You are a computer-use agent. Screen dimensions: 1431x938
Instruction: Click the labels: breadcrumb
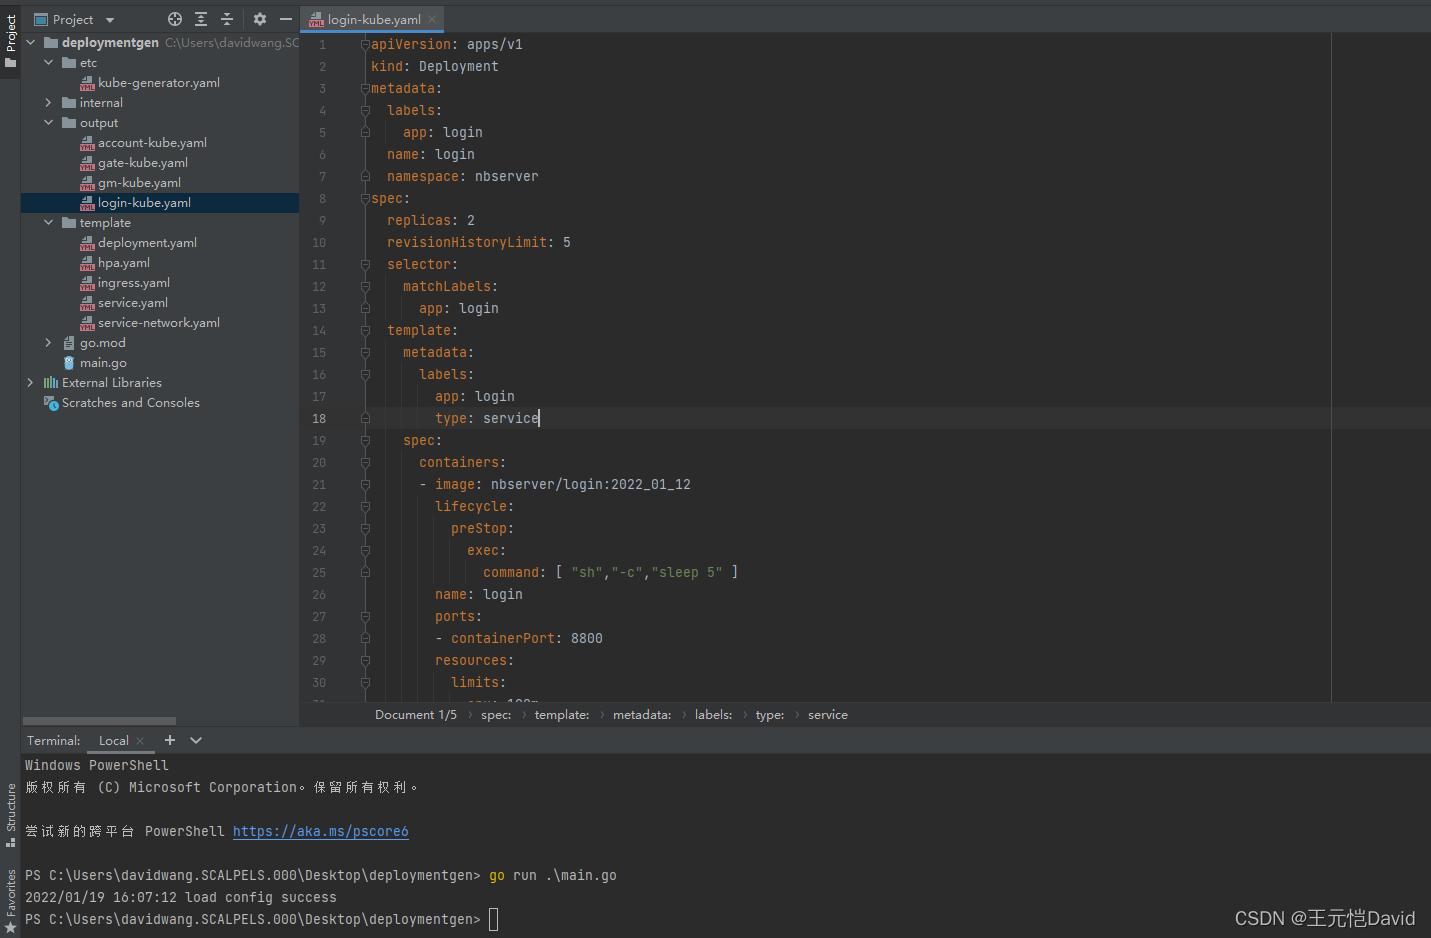(713, 715)
